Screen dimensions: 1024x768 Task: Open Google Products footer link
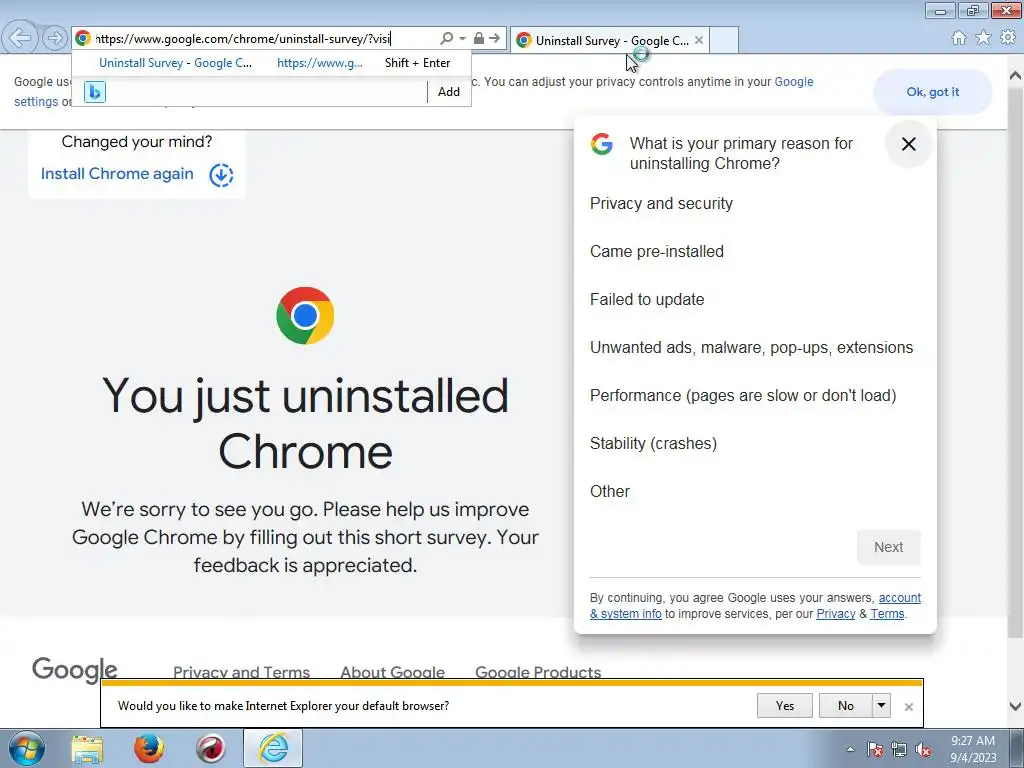point(538,672)
